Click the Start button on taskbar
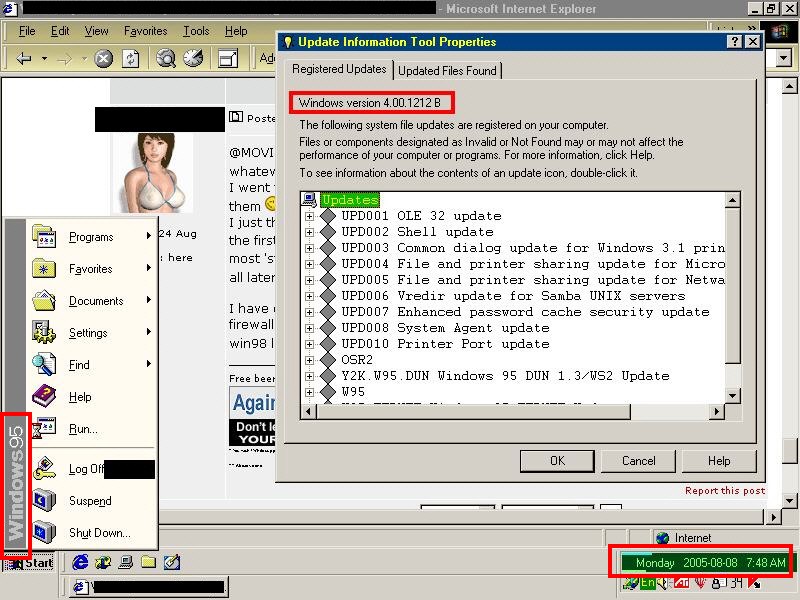Image resolution: width=800 pixels, height=600 pixels. pyautogui.click(x=29, y=563)
